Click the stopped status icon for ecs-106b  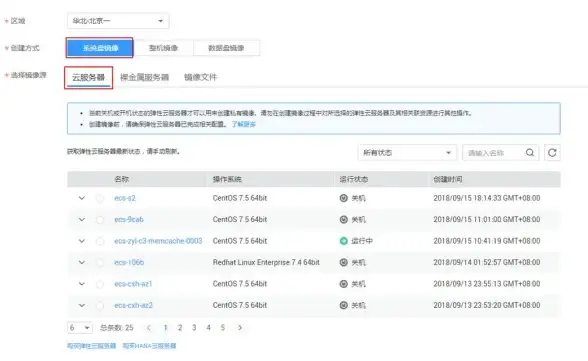pos(344,262)
